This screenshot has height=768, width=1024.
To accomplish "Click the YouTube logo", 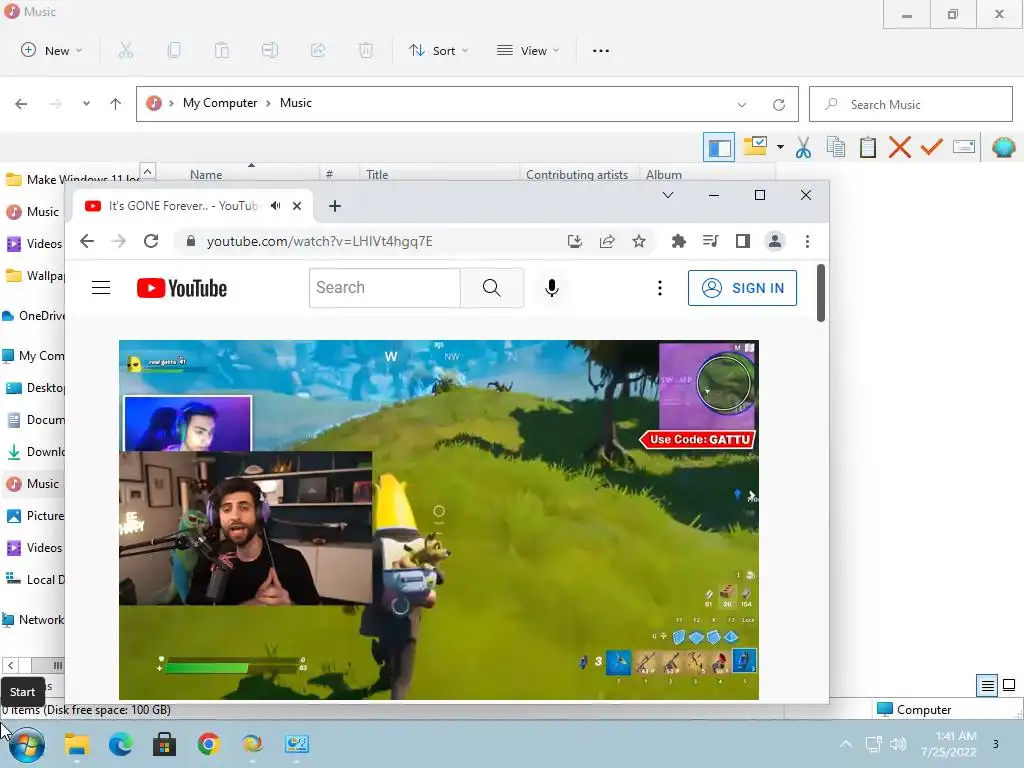I will 182,288.
